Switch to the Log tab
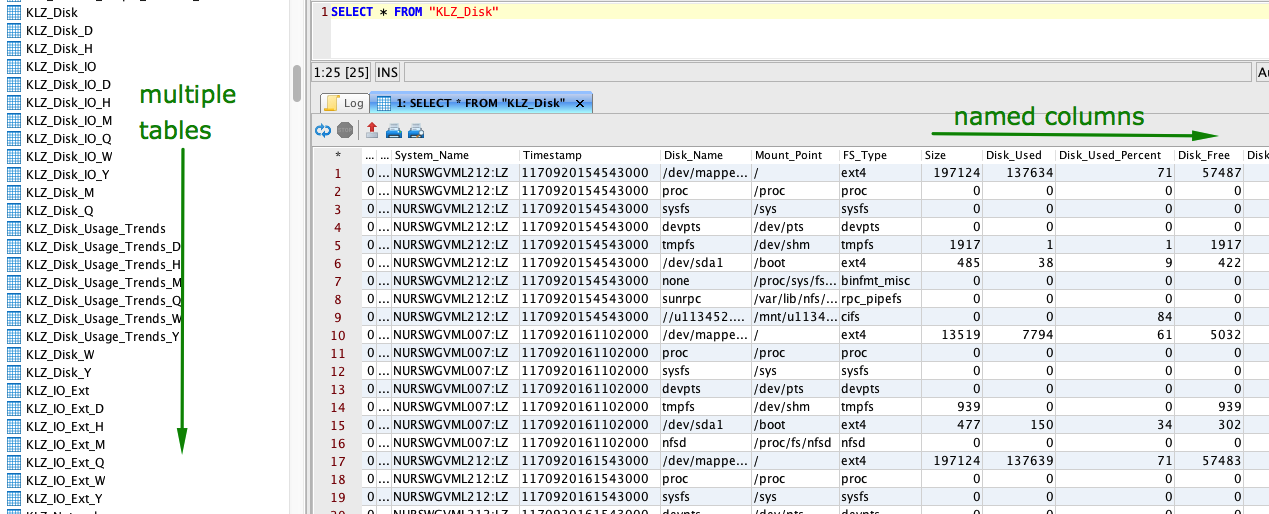The width and height of the screenshot is (1269, 514). 344,103
